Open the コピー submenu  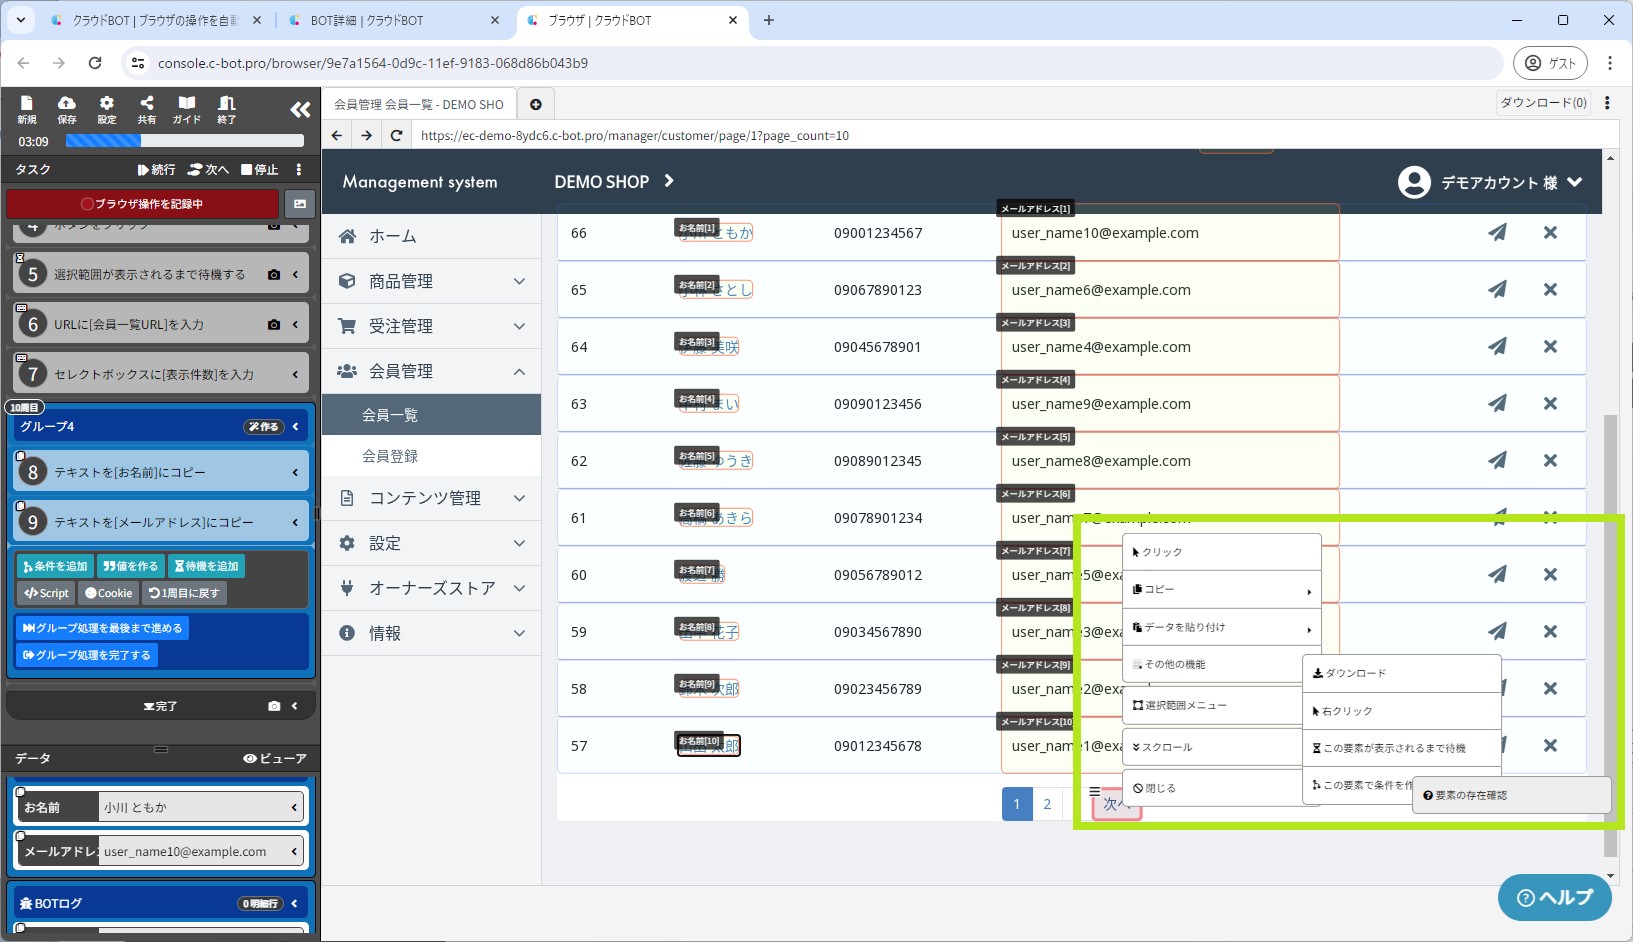(x=1222, y=590)
